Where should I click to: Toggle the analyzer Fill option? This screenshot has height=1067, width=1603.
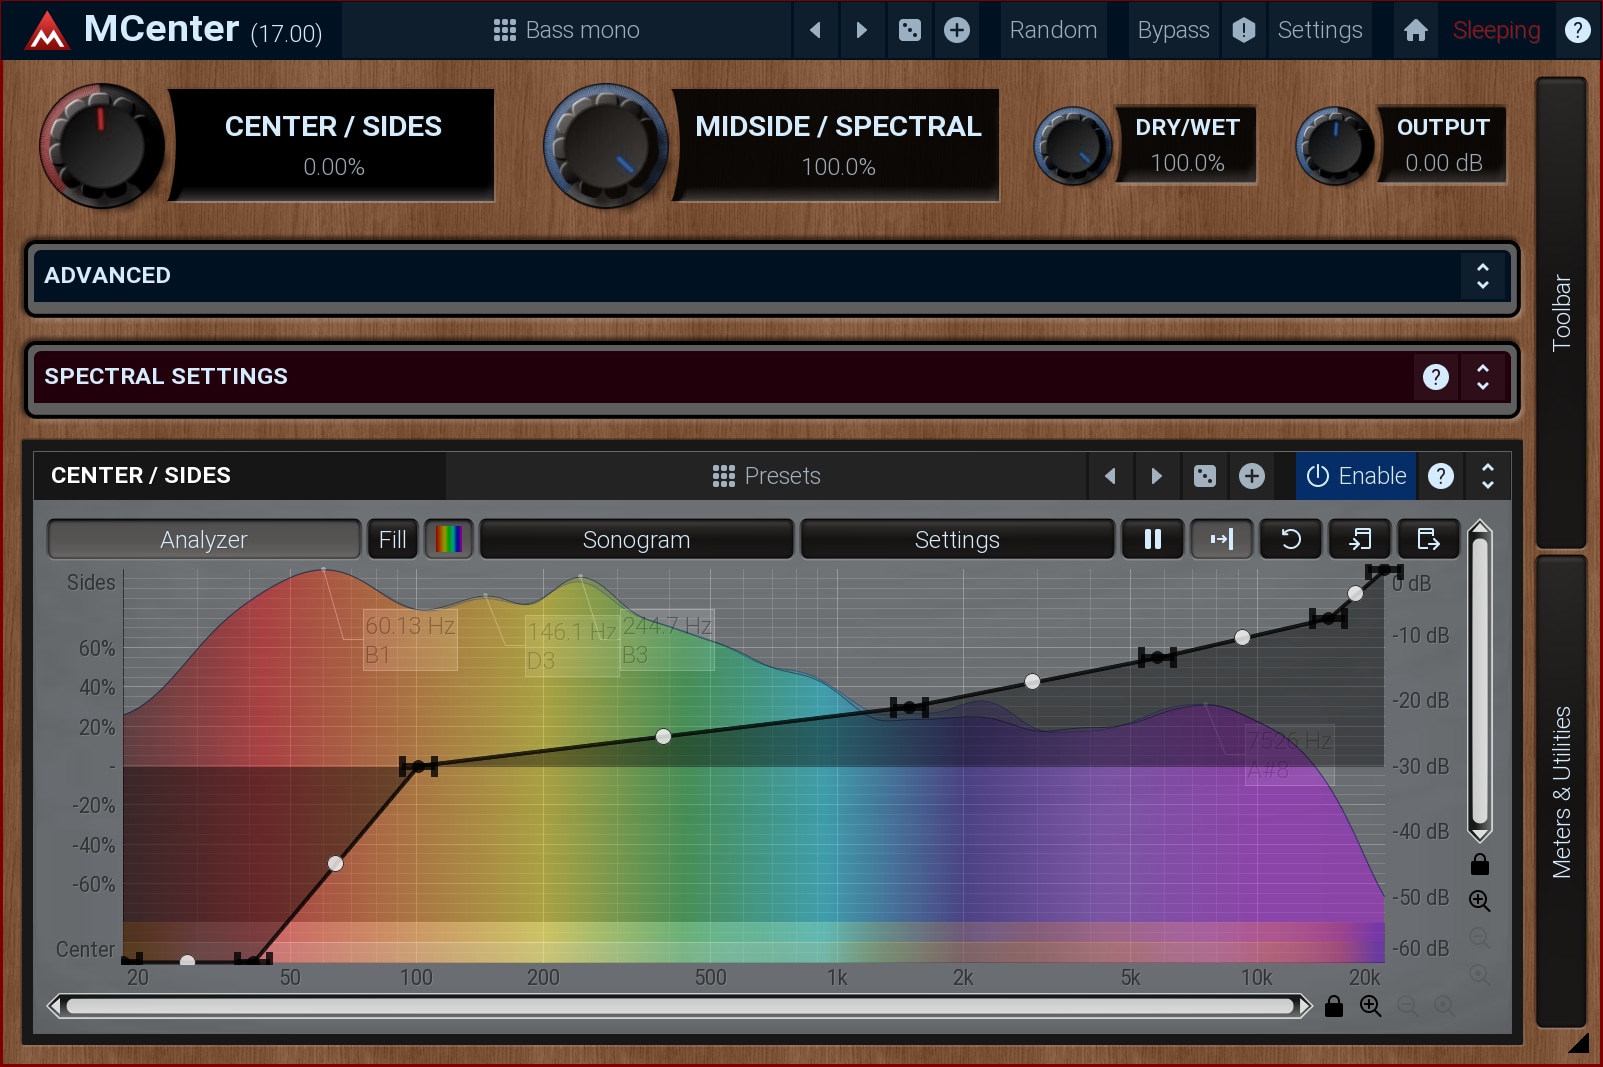click(392, 539)
